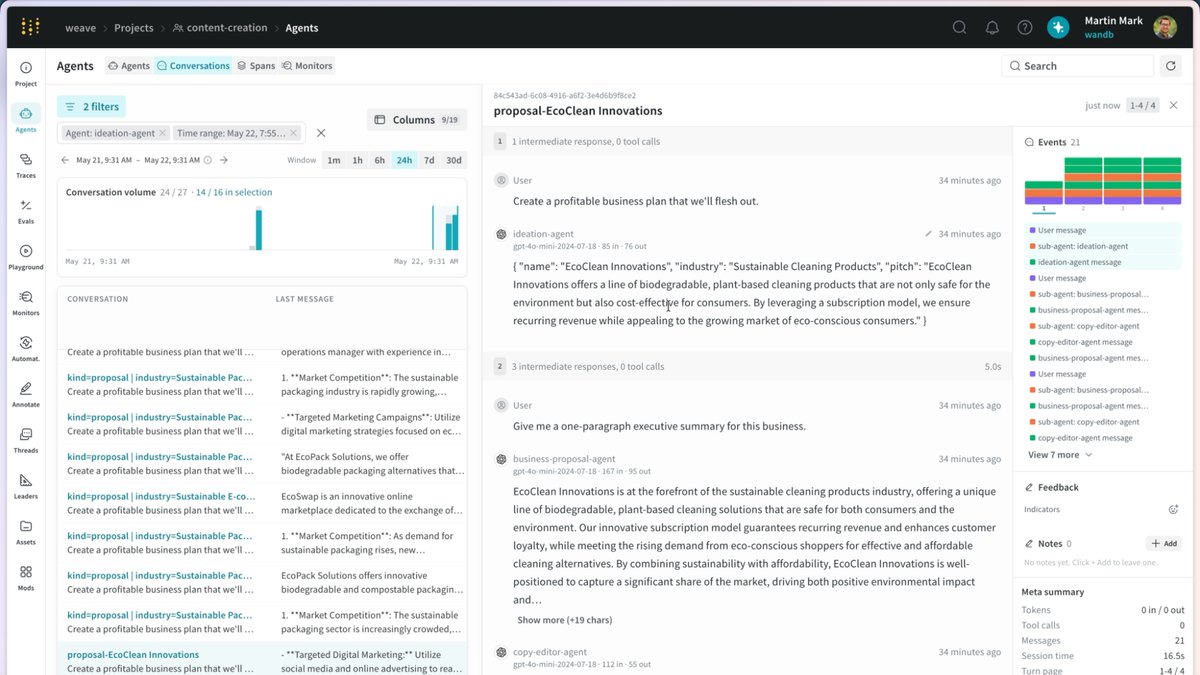The width and height of the screenshot is (1200, 675).
Task: Open Traces in the left sidebar
Action: [26, 165]
